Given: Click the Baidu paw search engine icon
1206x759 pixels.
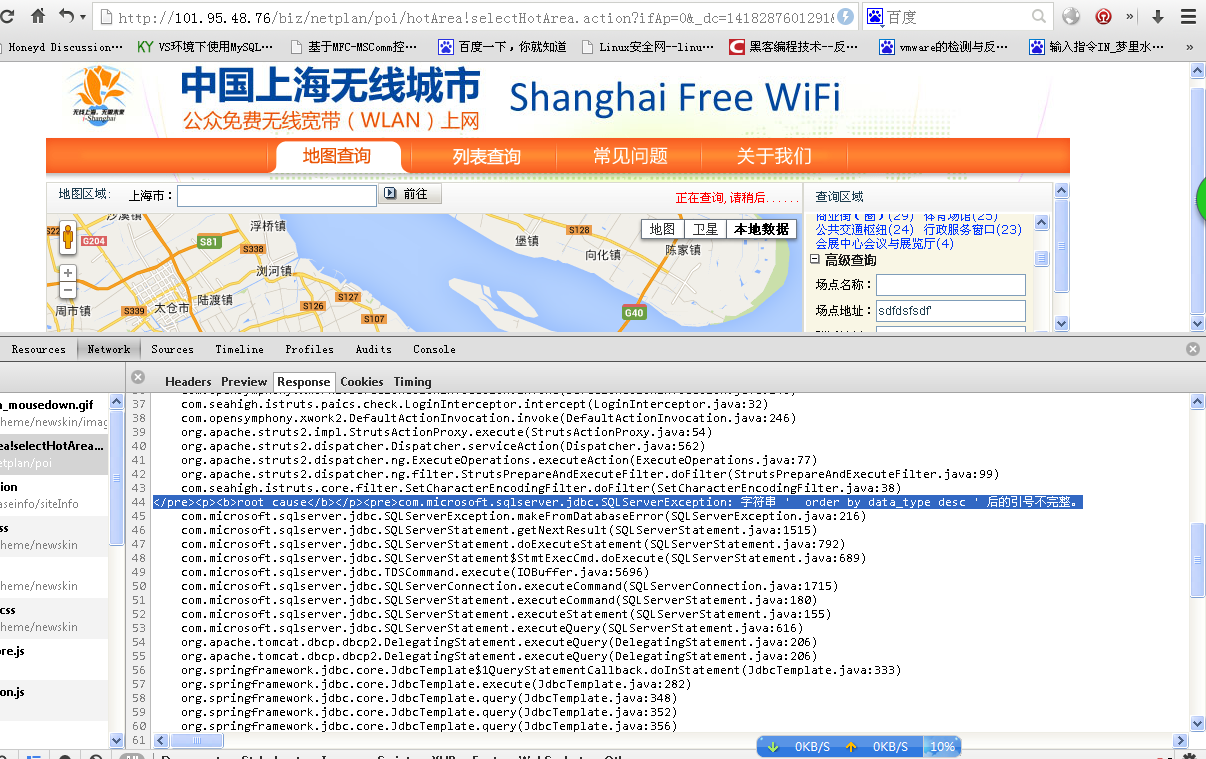Looking at the screenshot, I should [x=875, y=17].
